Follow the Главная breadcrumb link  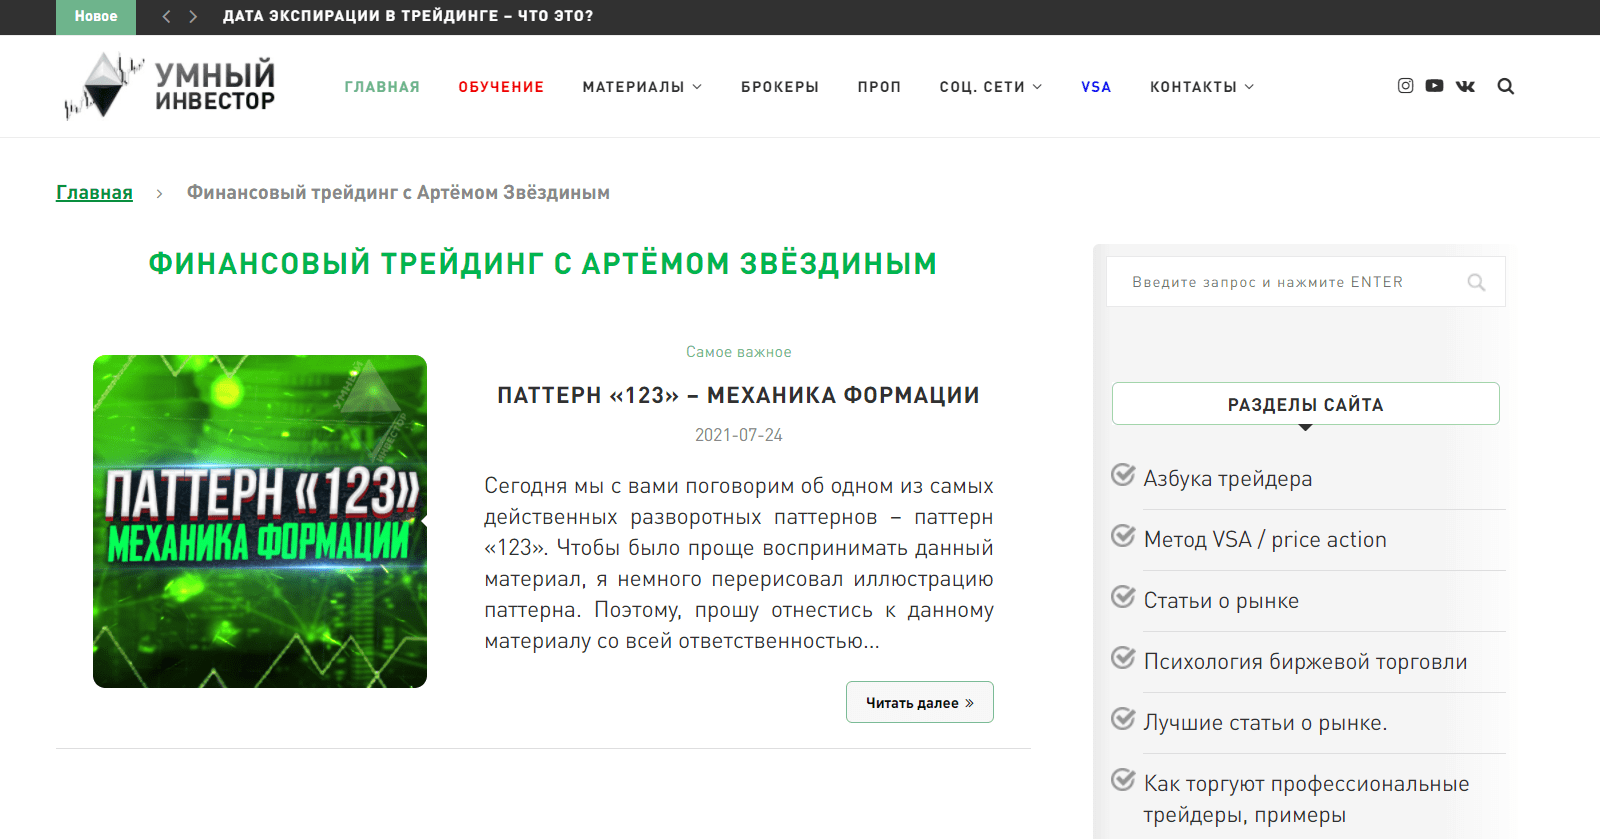click(x=94, y=192)
